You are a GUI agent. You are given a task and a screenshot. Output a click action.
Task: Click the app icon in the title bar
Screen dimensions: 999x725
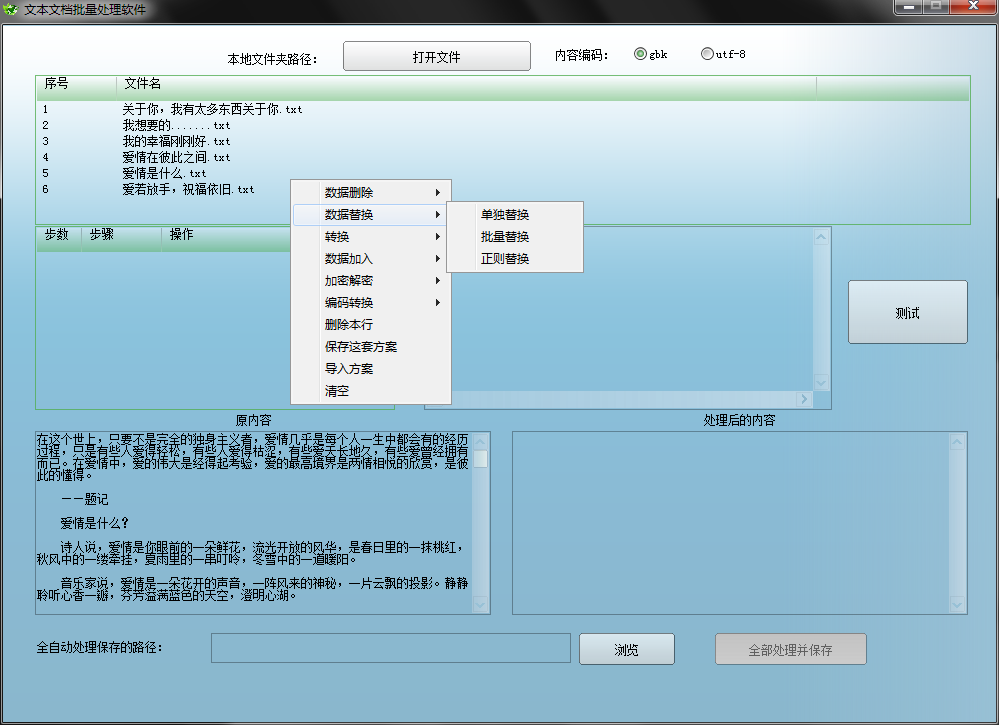tap(11, 8)
